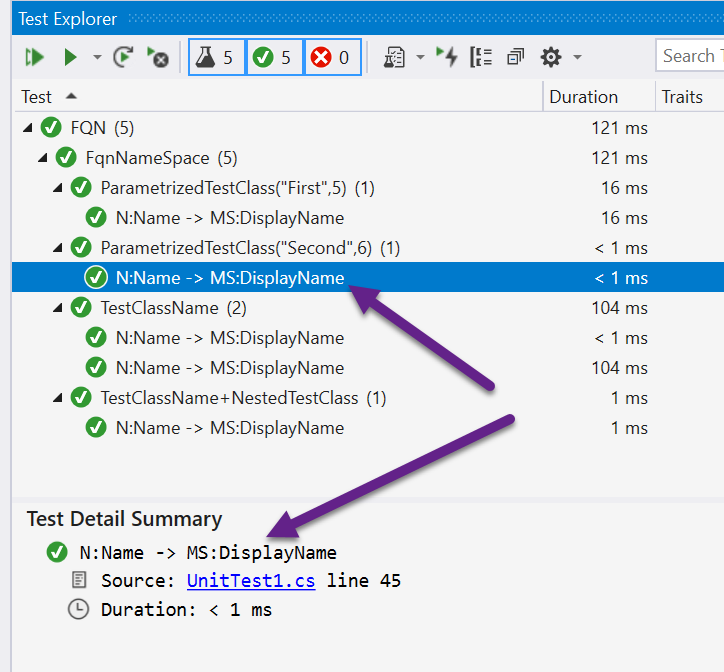Screen dimensions: 724x672
Task: Select the FQN (5) tree row
Action: [368, 128]
